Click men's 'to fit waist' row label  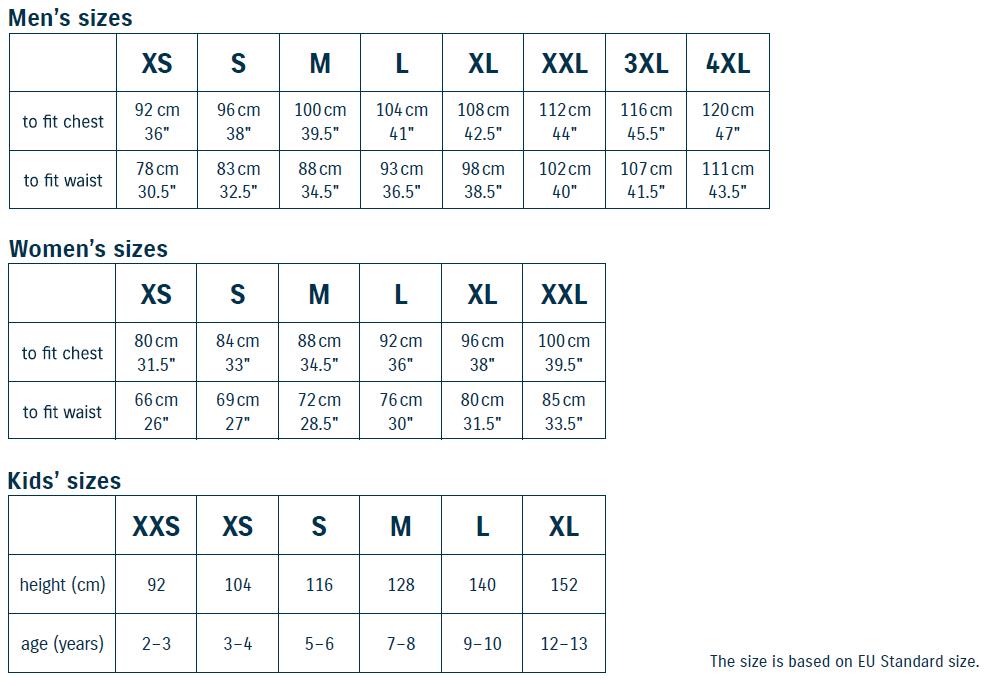pyautogui.click(x=63, y=180)
